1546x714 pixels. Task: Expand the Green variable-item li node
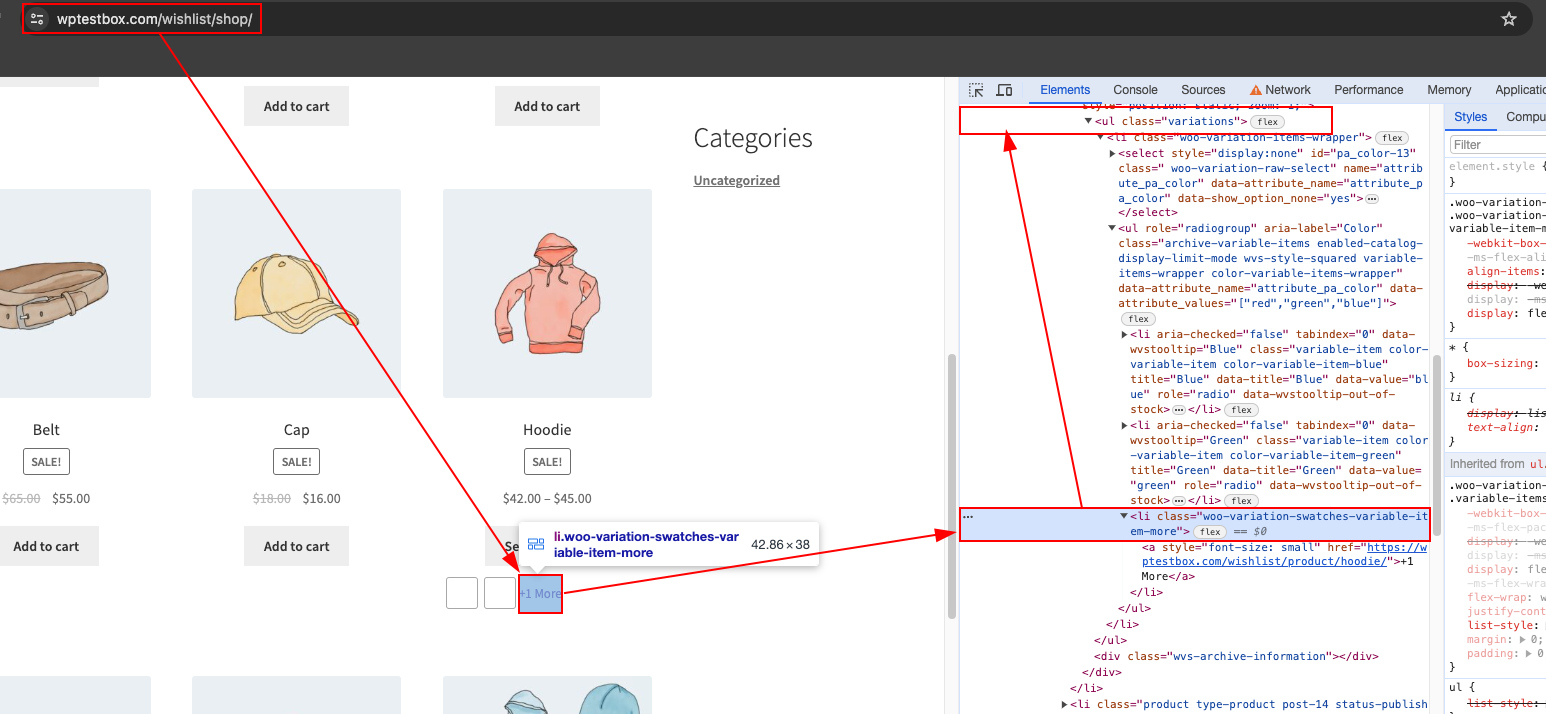pos(1125,425)
